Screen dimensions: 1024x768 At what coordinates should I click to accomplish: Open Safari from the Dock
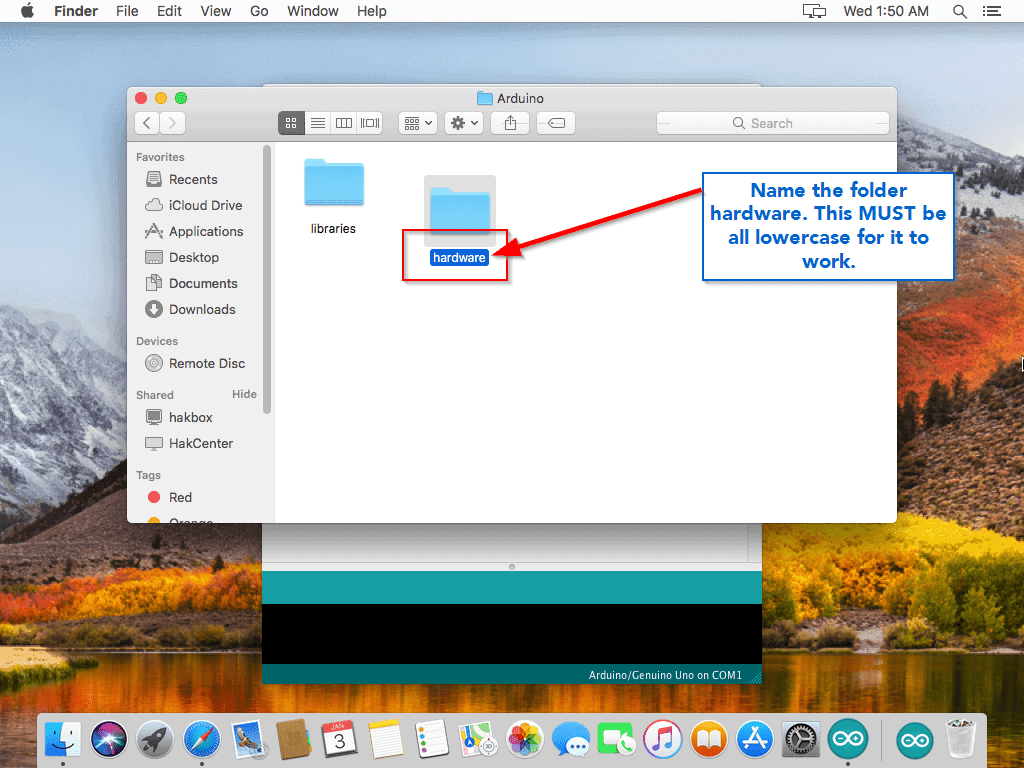point(202,739)
